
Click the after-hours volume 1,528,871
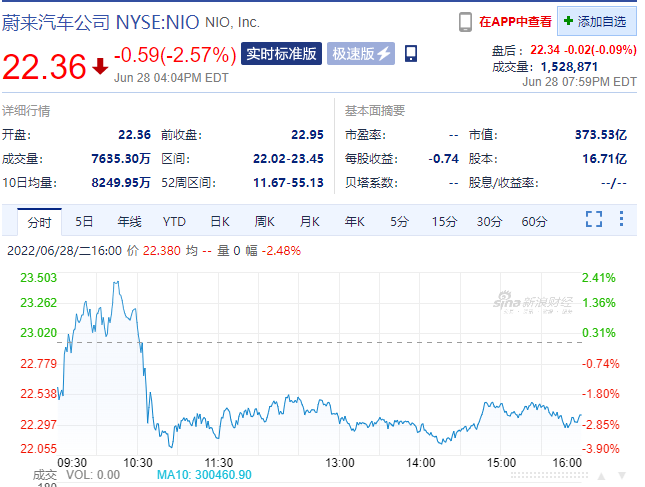coord(569,67)
